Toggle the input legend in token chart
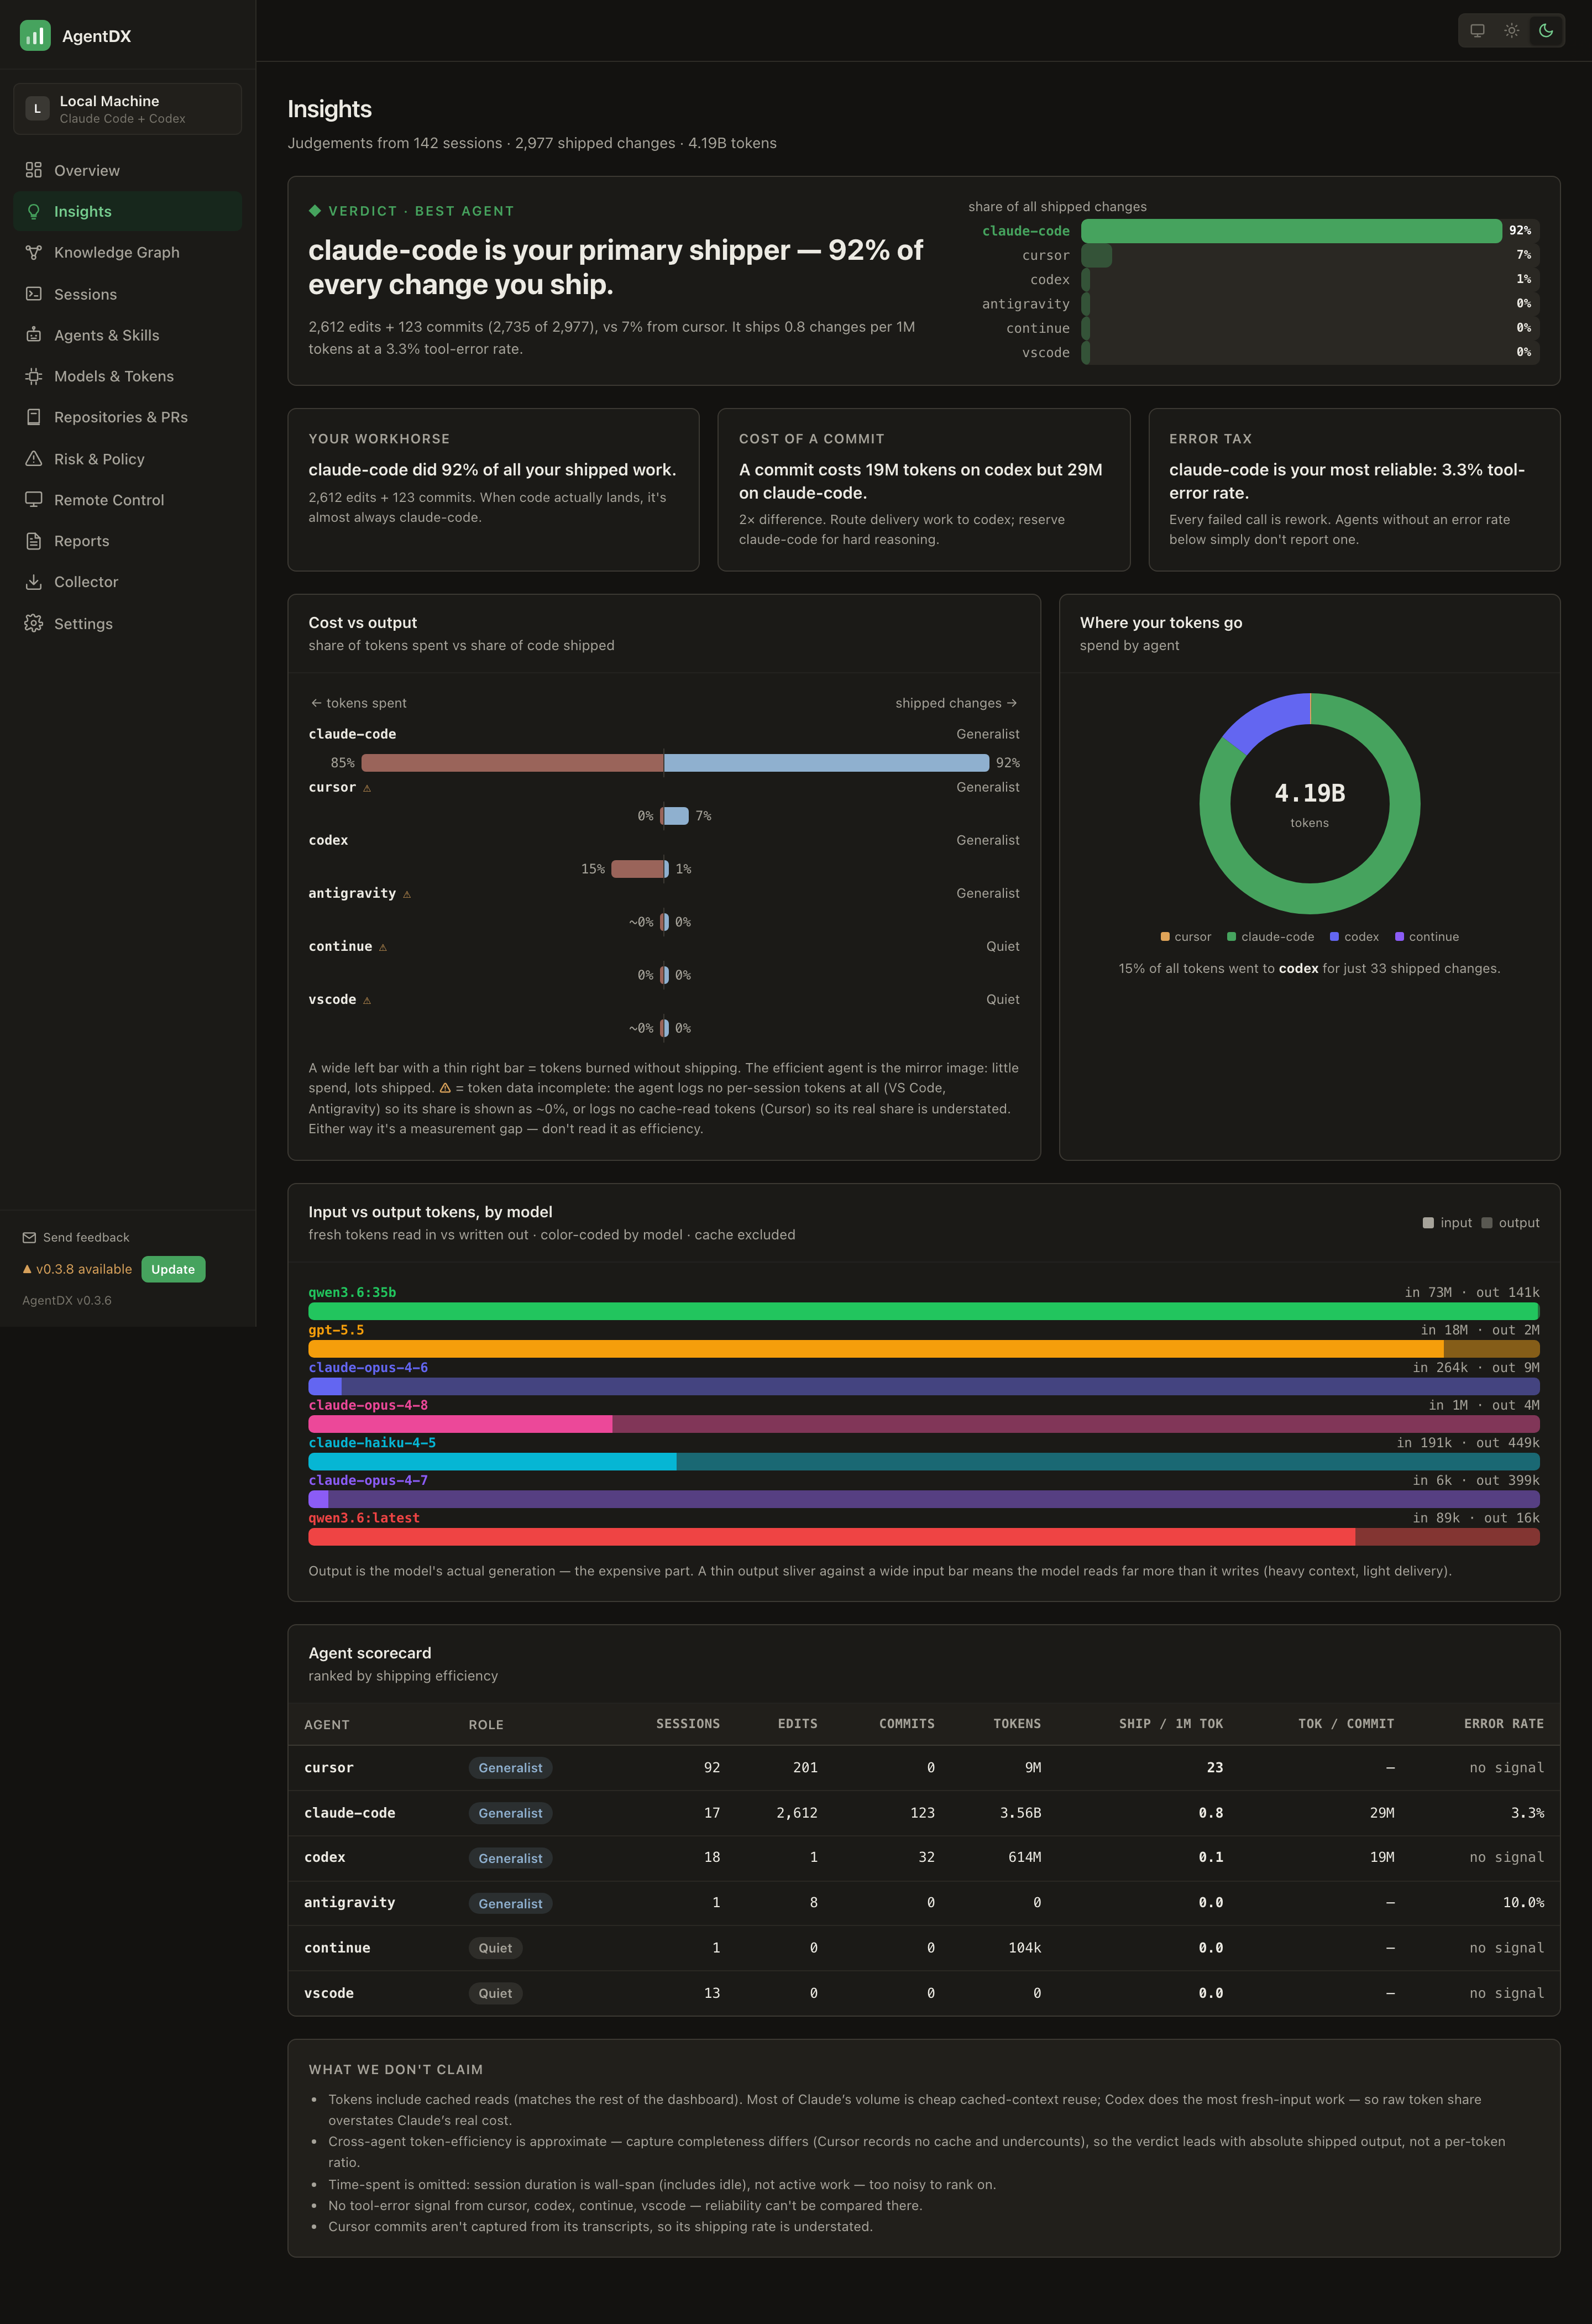1592x2324 pixels. pyautogui.click(x=1447, y=1223)
